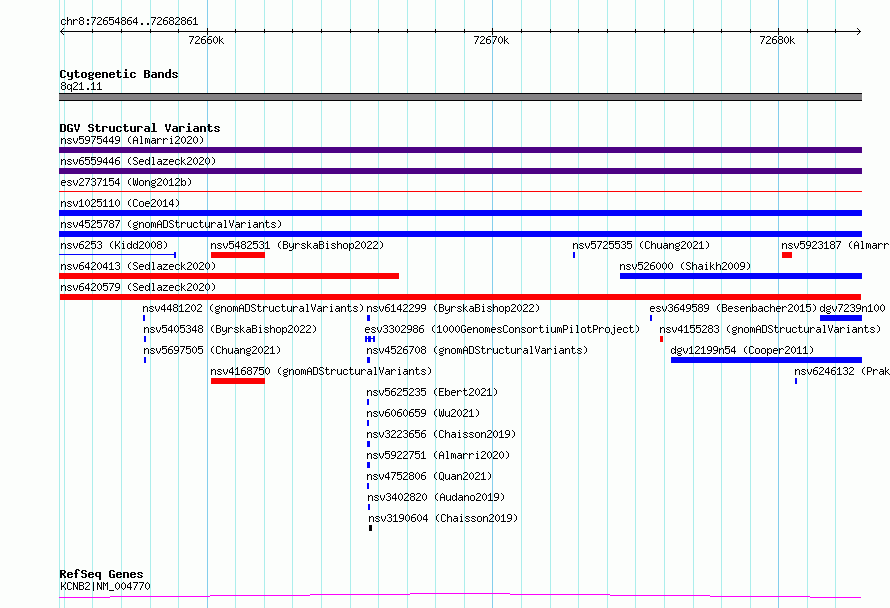The height and width of the screenshot is (608, 890).
Task: Click the magenta KCNB2 gene line
Action: [460, 595]
